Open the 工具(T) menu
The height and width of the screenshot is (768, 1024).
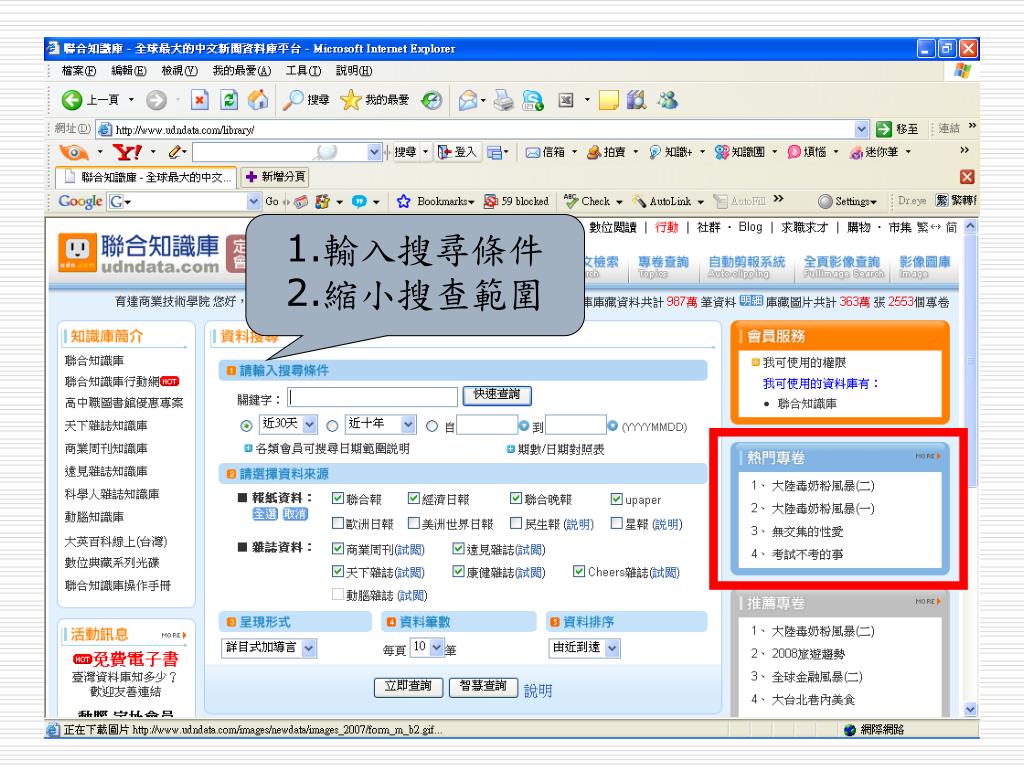(x=303, y=71)
